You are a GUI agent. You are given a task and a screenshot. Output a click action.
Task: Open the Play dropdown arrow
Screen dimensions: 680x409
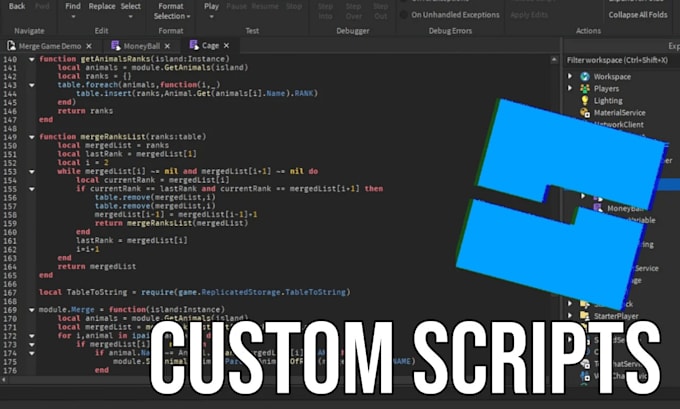click(x=211, y=17)
